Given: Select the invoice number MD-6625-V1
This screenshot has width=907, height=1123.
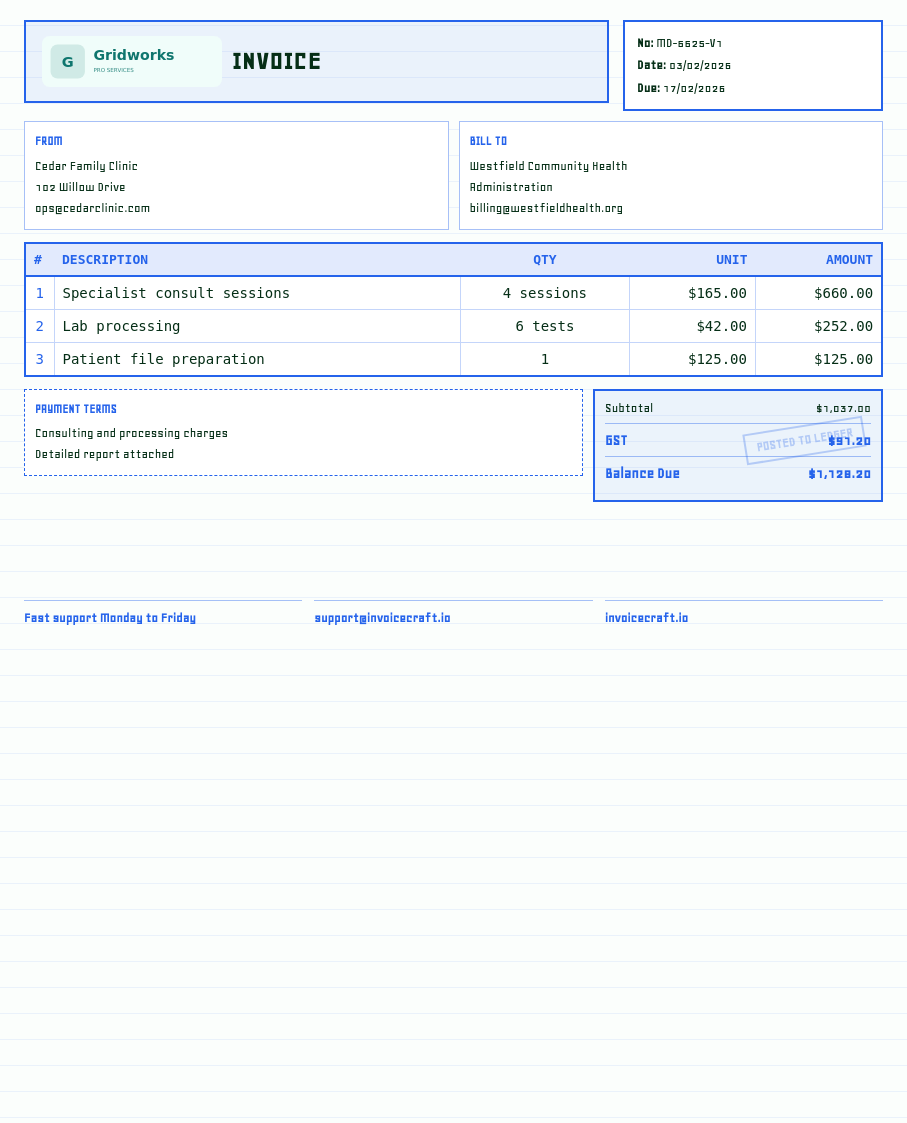Looking at the screenshot, I should [x=689, y=43].
